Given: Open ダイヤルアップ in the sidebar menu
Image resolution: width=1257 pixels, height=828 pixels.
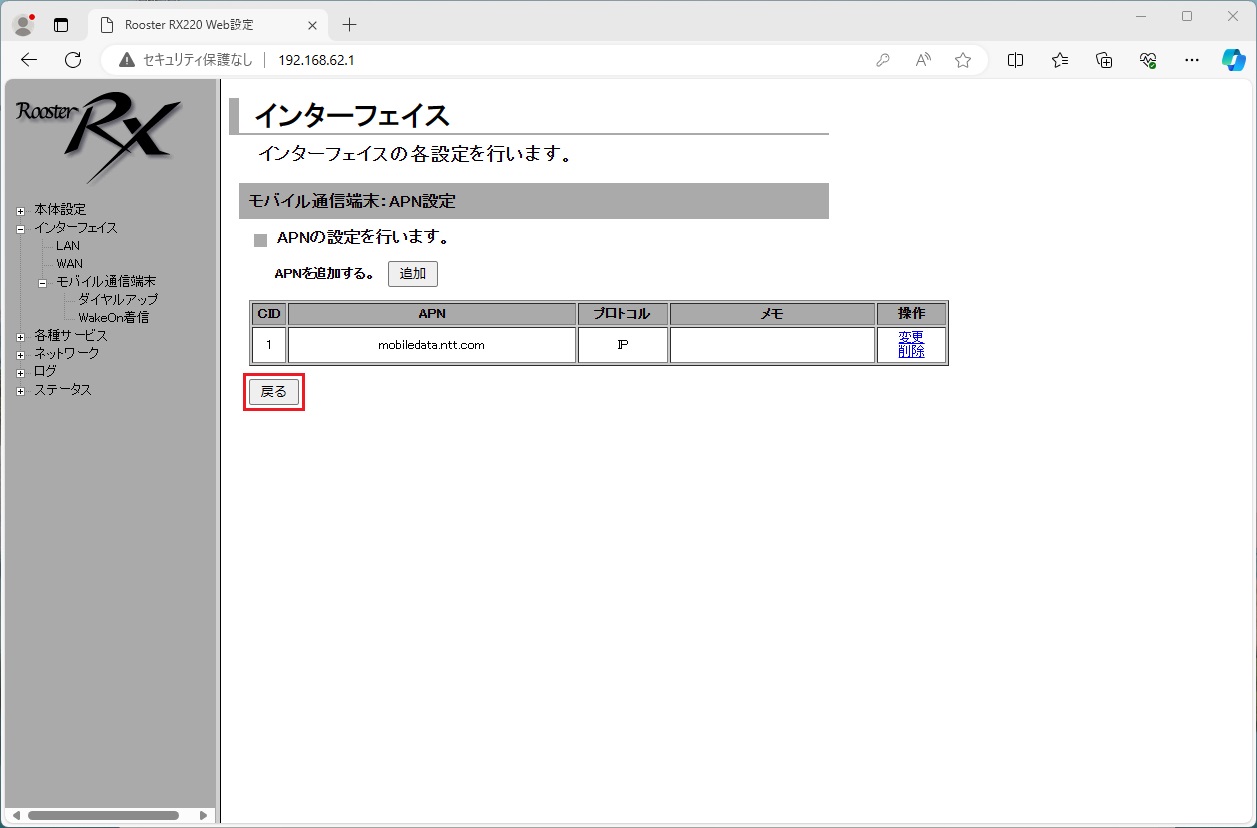Looking at the screenshot, I should 117,299.
